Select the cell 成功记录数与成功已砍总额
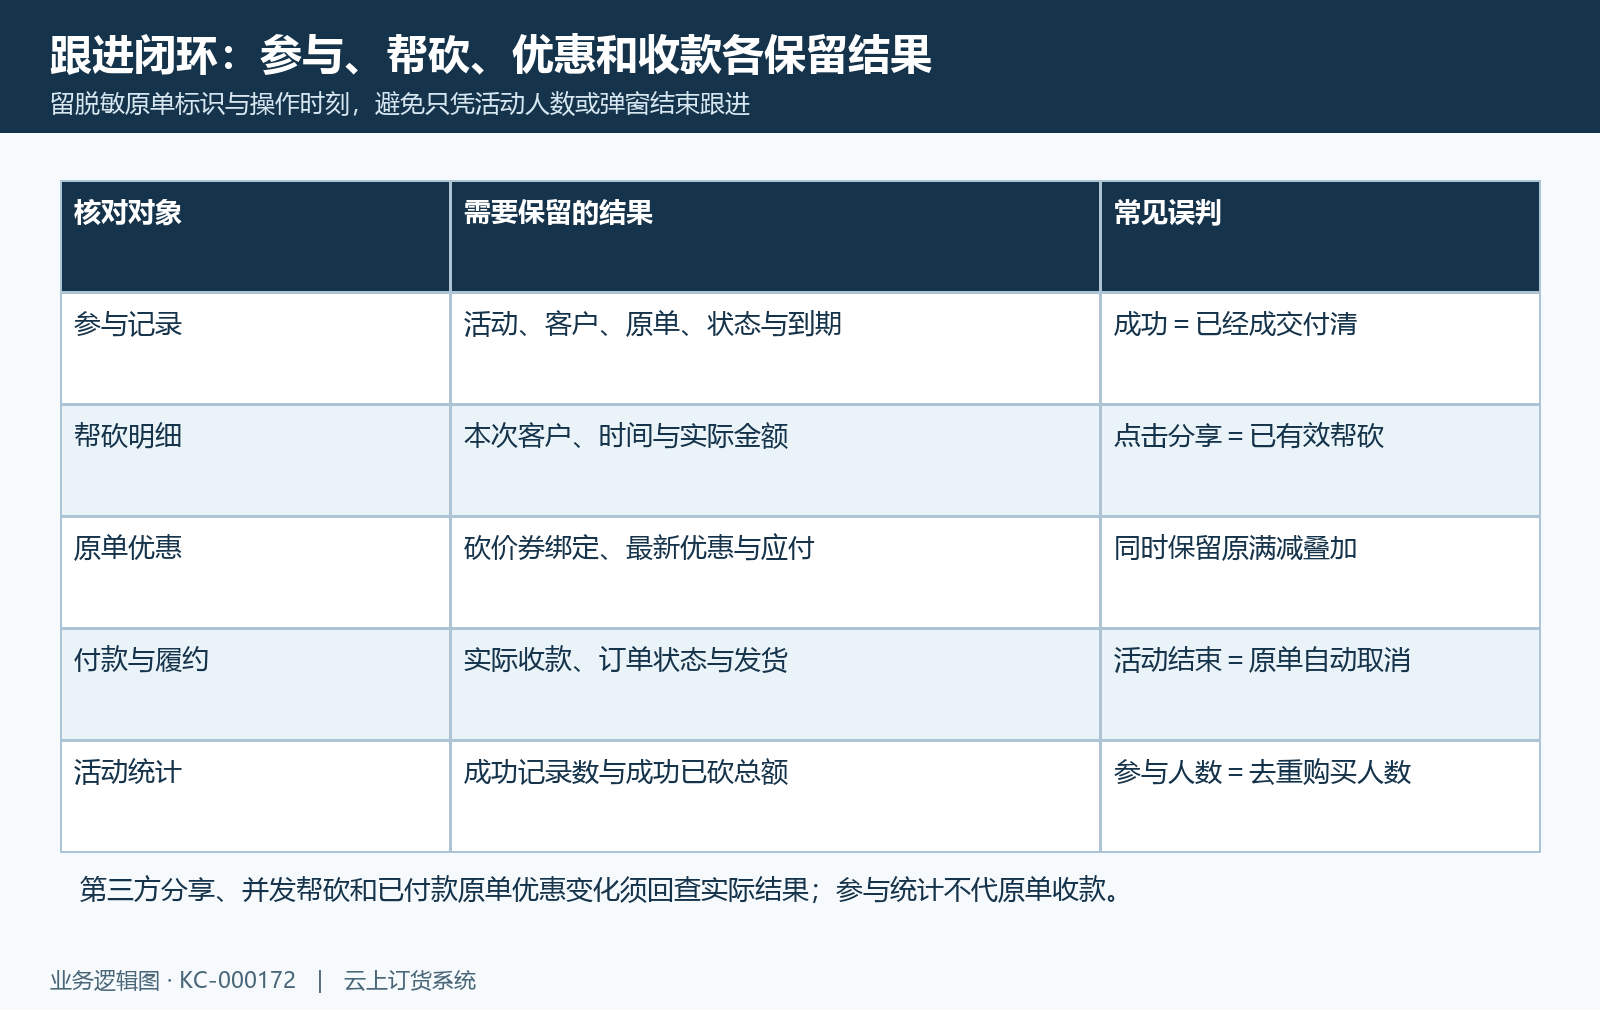Viewport: 1600px width, 1010px height. click(775, 797)
